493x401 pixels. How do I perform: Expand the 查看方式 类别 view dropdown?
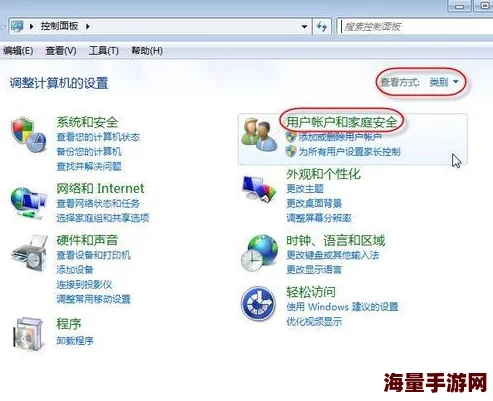pyautogui.click(x=444, y=82)
